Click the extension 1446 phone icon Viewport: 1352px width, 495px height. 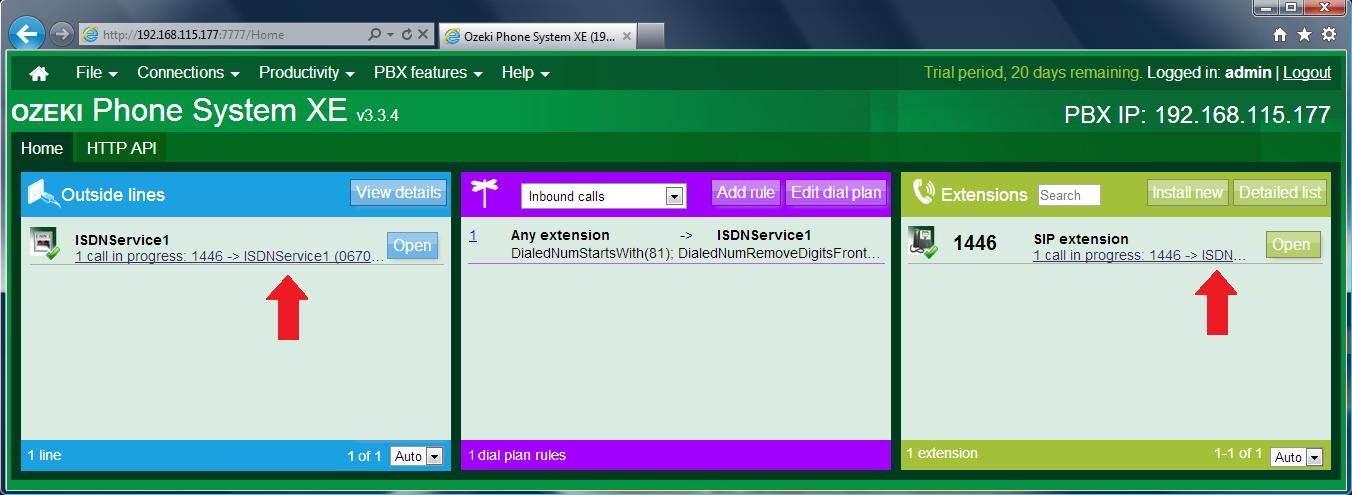[923, 244]
